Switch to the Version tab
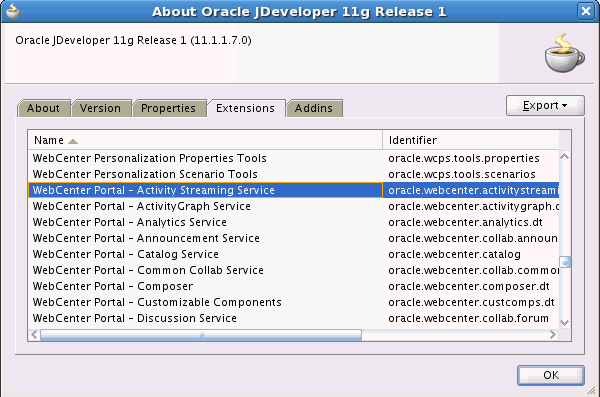The height and width of the screenshot is (397, 600). point(100,108)
